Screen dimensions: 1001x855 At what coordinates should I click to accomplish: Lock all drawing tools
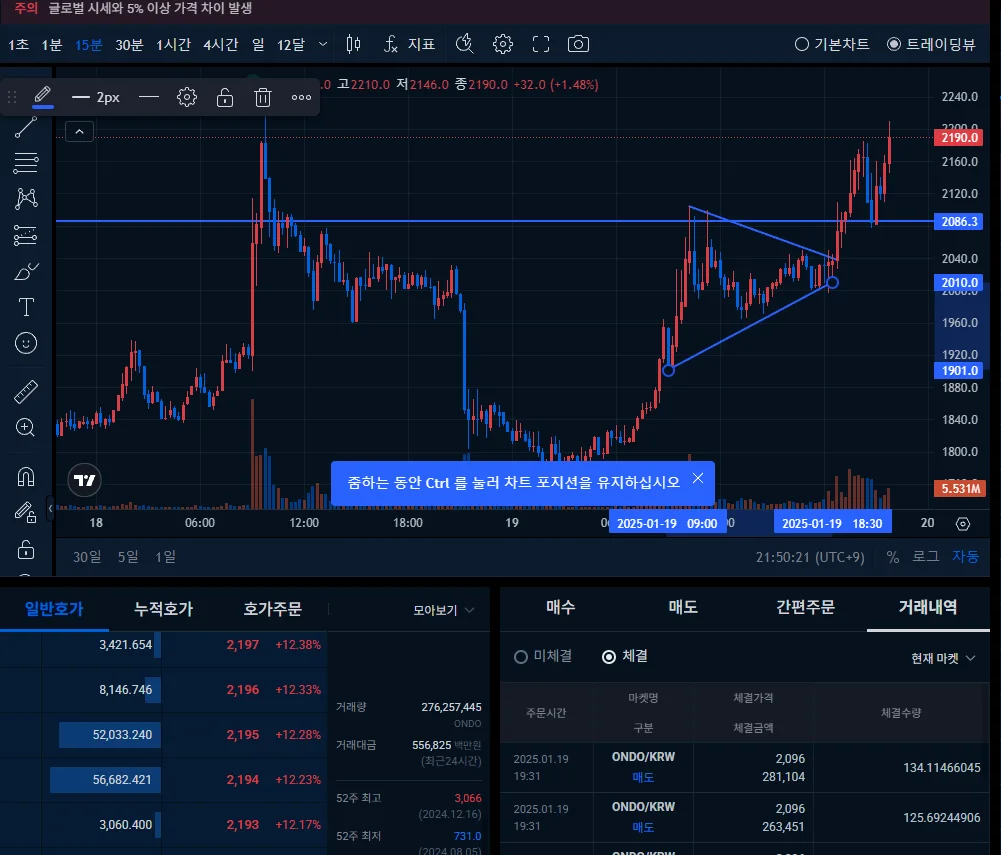(26, 549)
